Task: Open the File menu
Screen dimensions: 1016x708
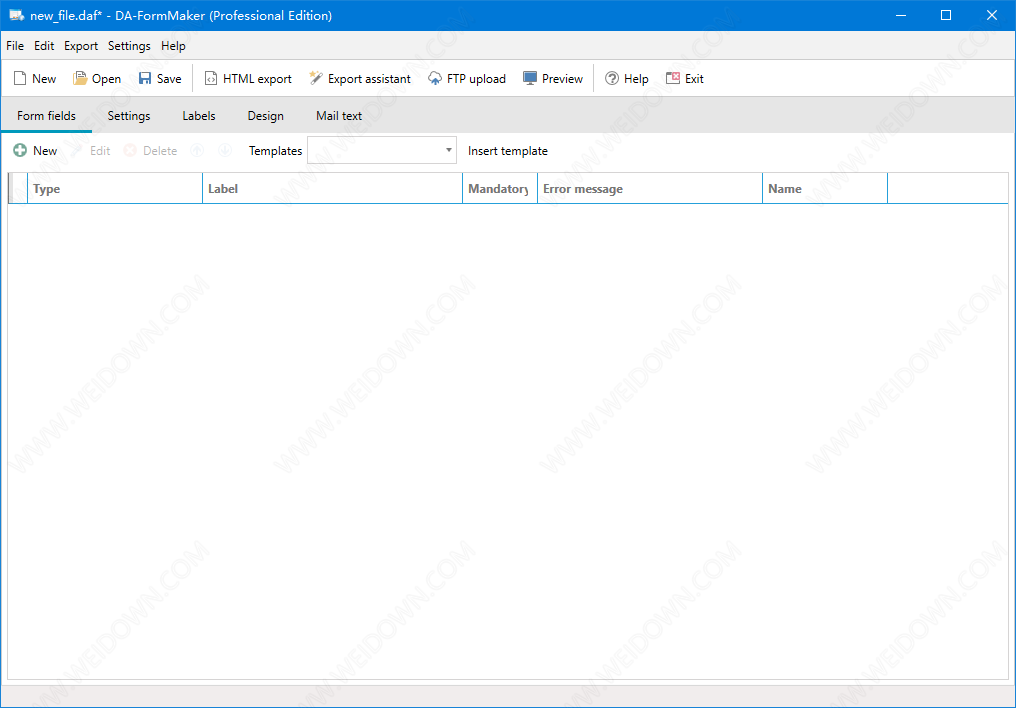Action: (15, 46)
